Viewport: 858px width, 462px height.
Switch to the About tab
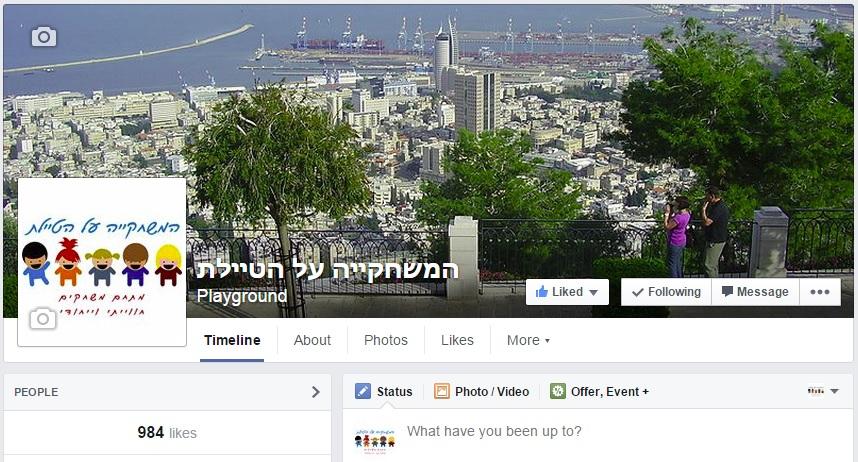312,340
